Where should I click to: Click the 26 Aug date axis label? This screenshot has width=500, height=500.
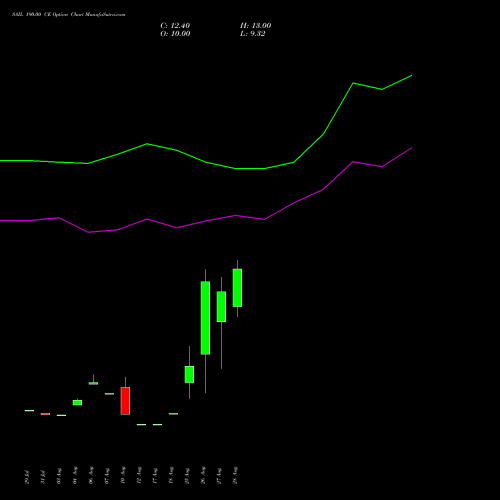pyautogui.click(x=203, y=475)
